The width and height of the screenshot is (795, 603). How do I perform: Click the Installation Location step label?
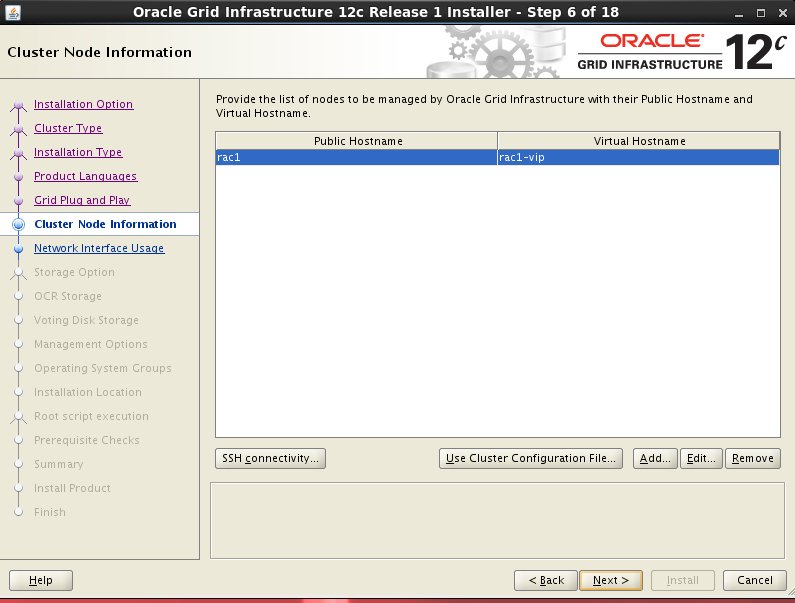tap(88, 392)
